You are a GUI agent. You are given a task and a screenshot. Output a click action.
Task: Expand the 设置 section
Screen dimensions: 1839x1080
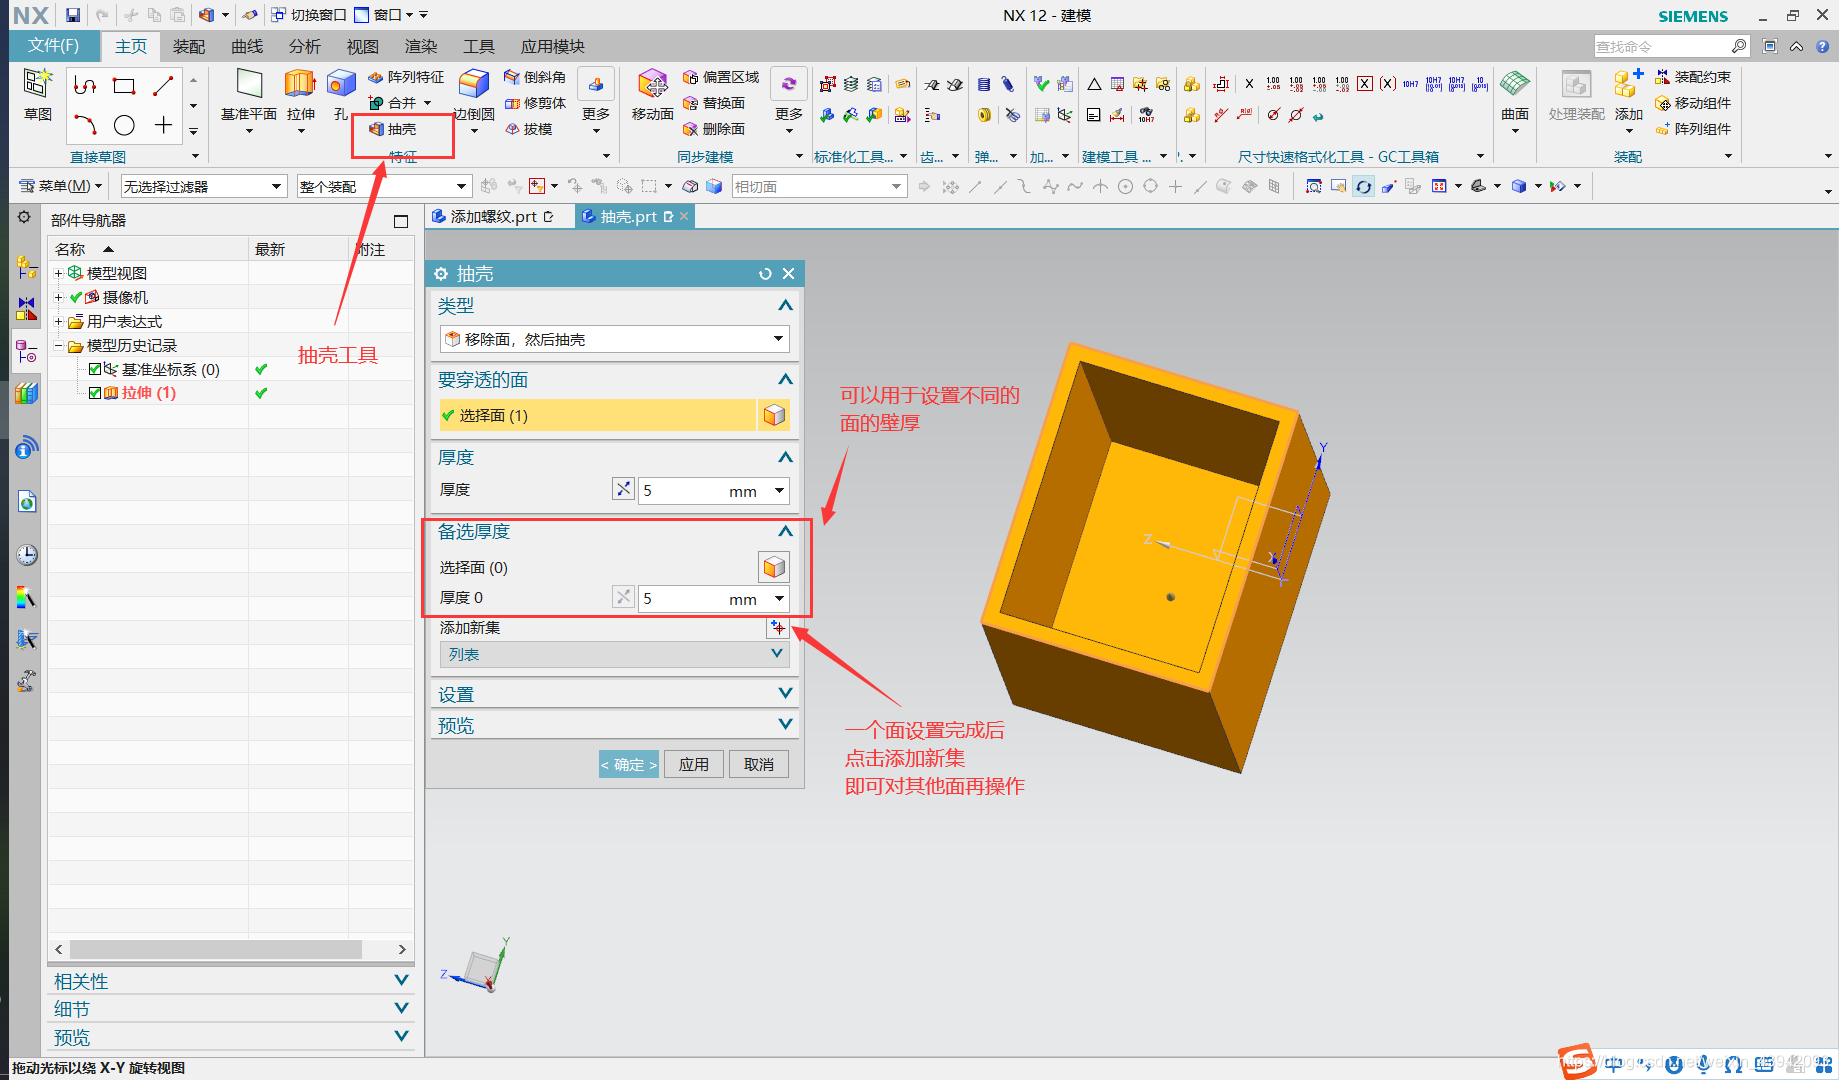coord(785,693)
